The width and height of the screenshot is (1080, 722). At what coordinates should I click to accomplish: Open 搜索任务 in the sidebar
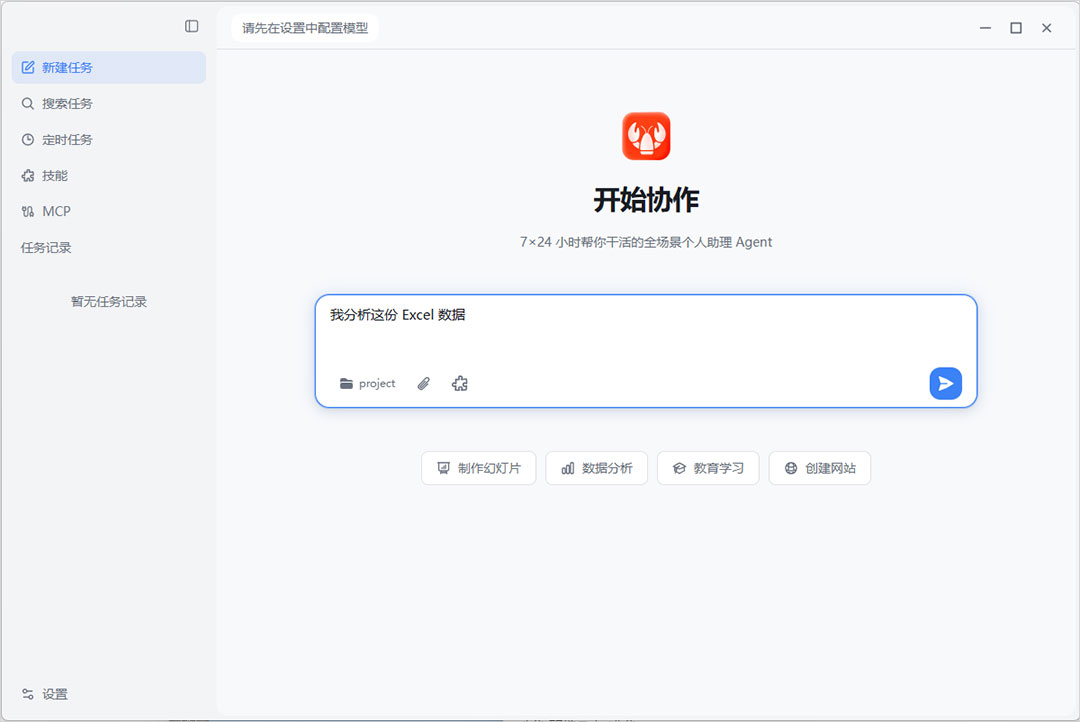coord(109,103)
